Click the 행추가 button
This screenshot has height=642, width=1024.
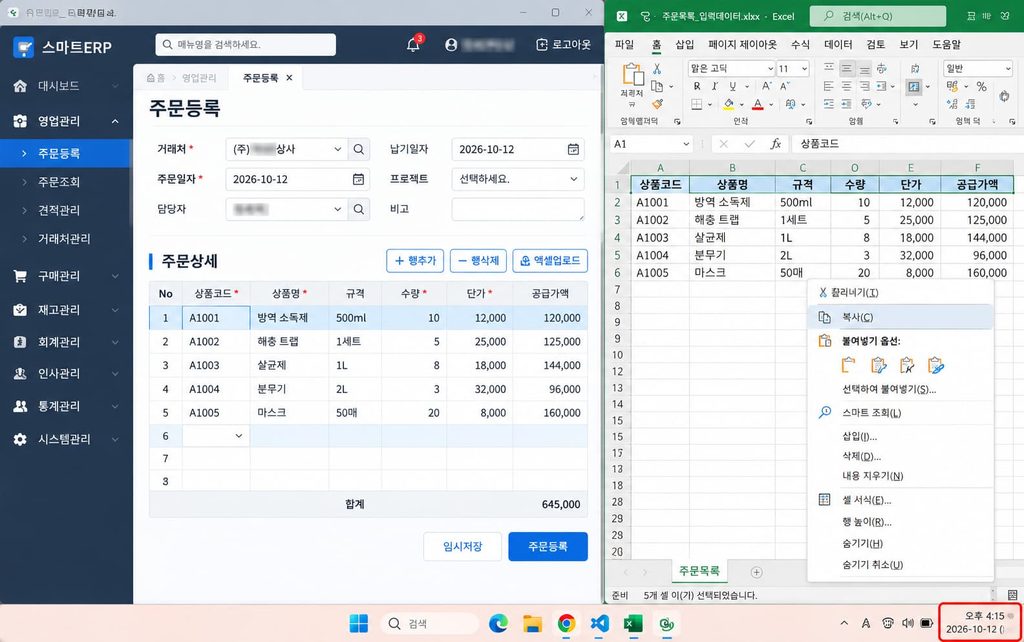point(415,261)
